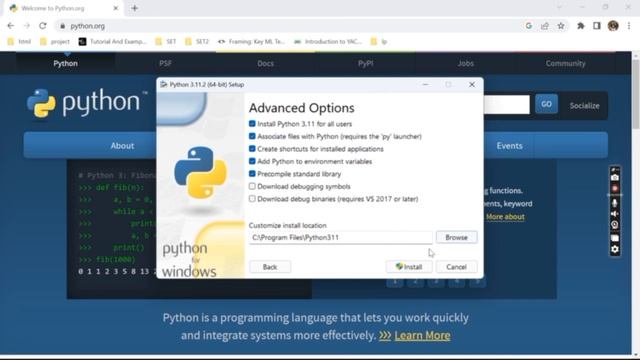Select Docs in site top navigation
The height and width of the screenshot is (360, 640).
265,63
